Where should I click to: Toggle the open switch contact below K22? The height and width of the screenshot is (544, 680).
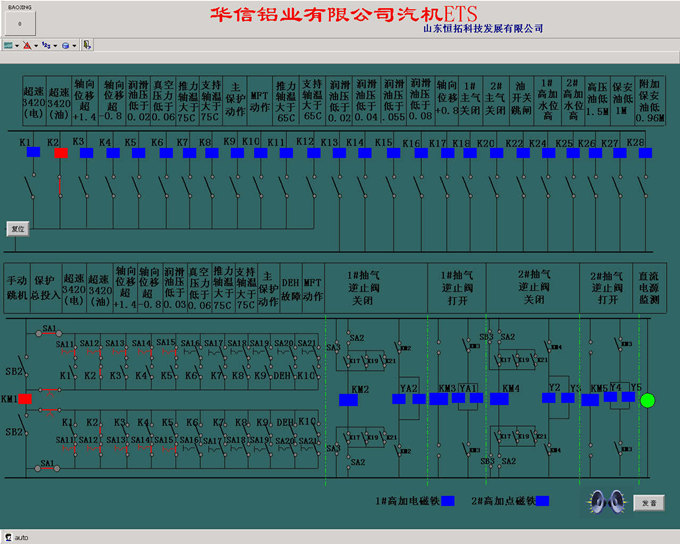520,187
